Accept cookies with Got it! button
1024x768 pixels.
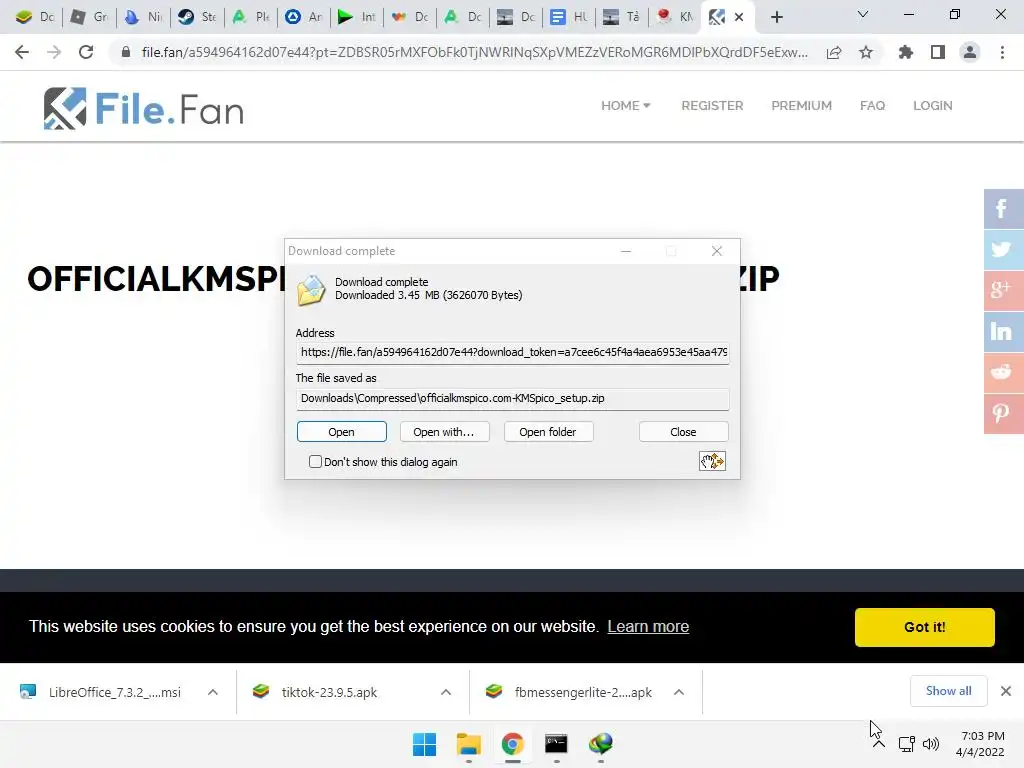click(925, 627)
